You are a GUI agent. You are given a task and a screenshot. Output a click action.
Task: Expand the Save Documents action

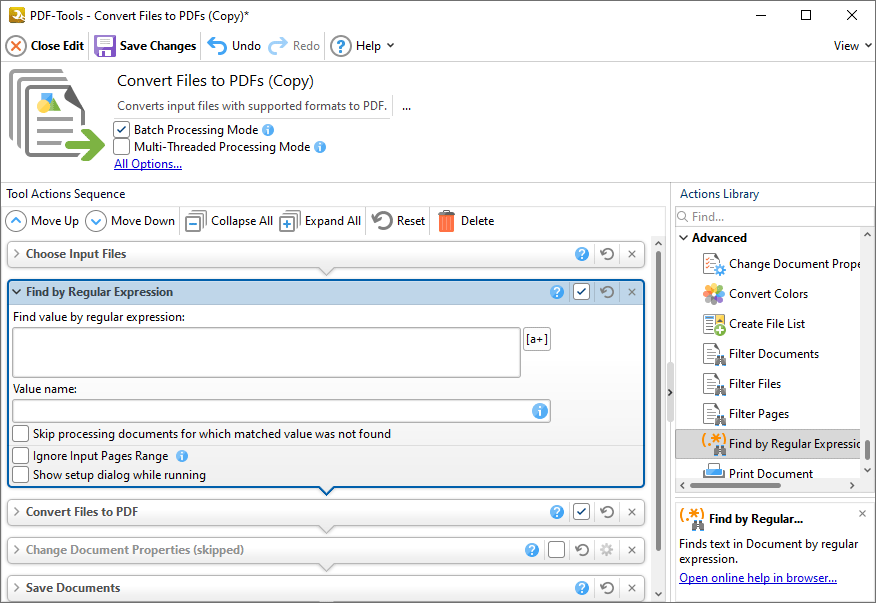tap(17, 588)
